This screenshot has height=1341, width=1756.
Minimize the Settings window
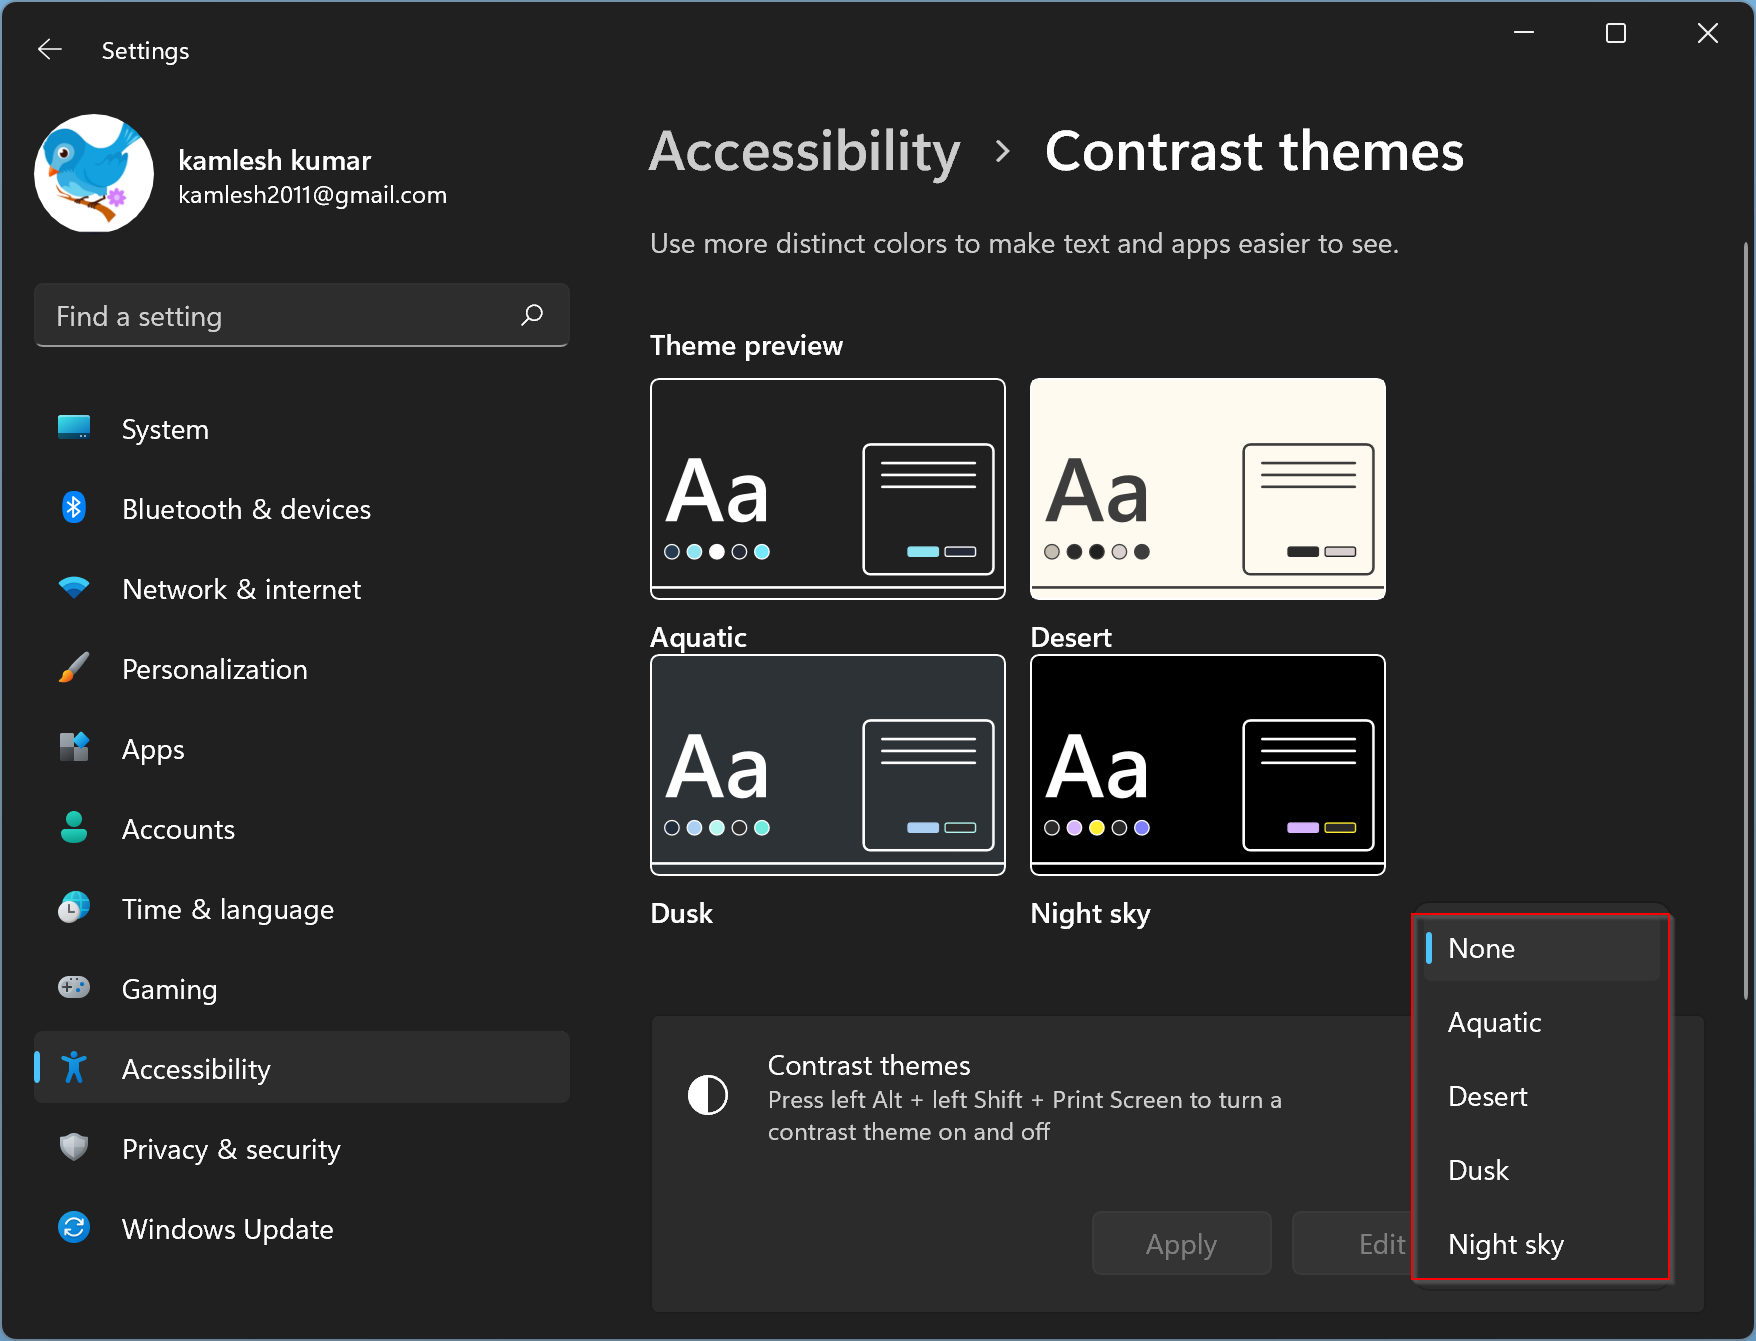pos(1524,33)
